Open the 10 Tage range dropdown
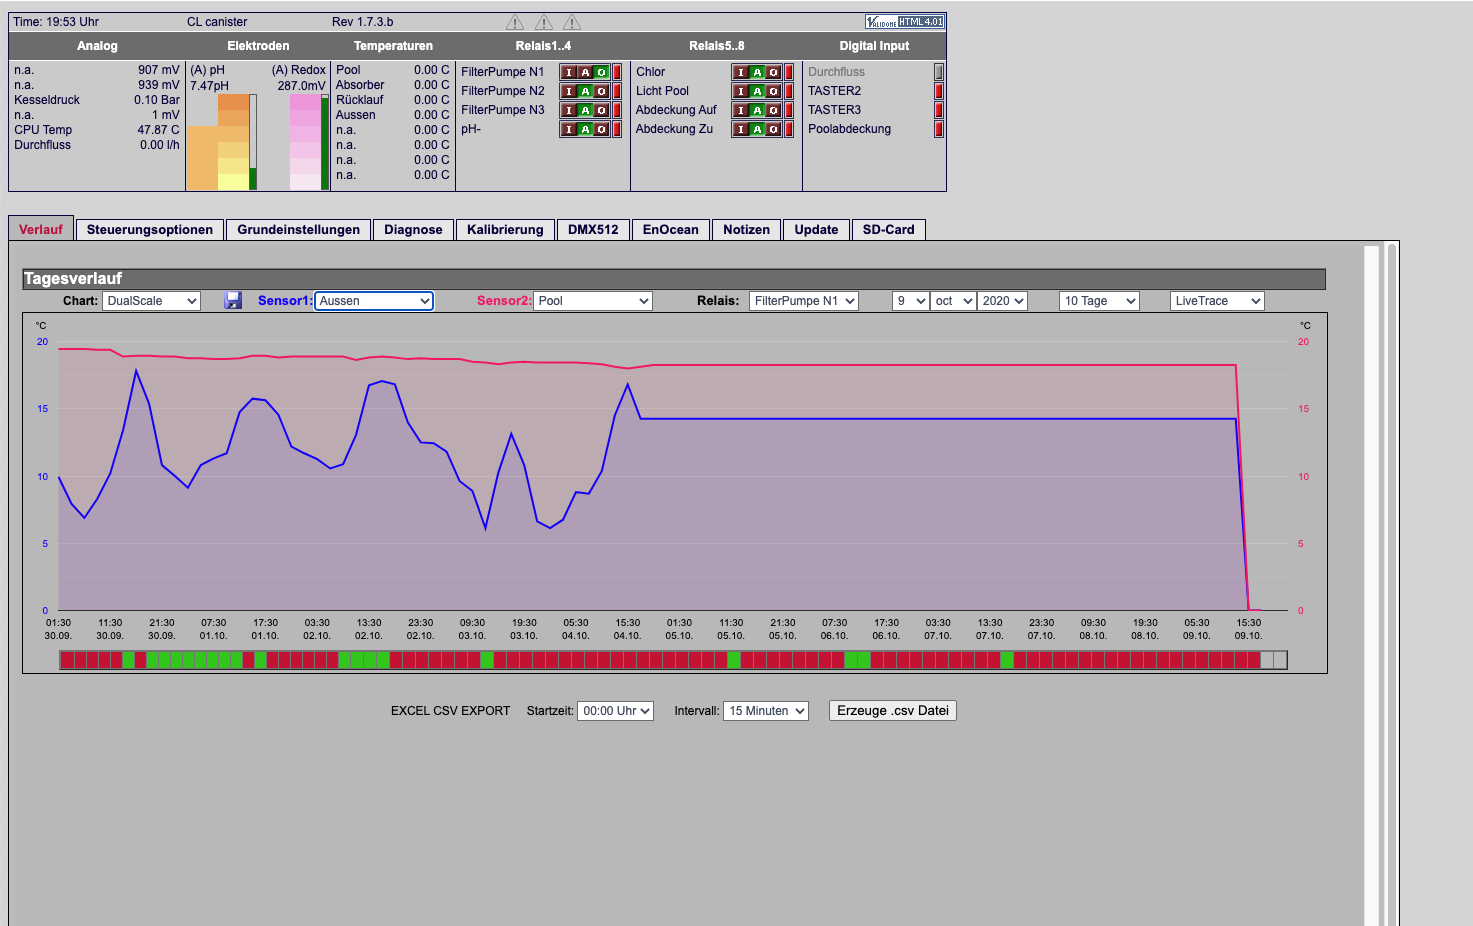Screen dimensions: 1473x926 (1099, 301)
